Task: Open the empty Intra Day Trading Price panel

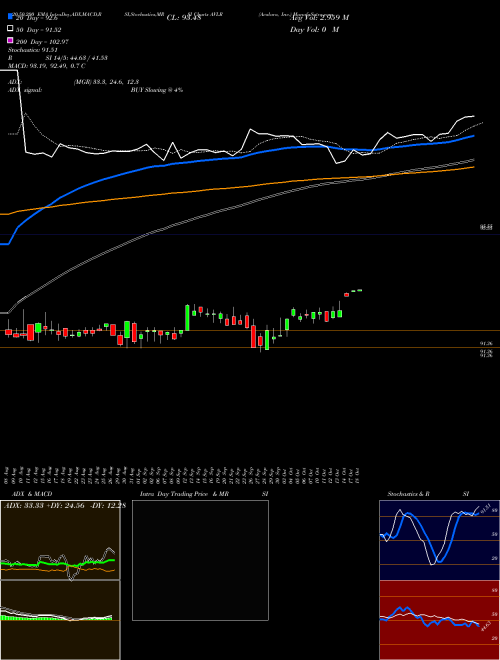Action: [200, 560]
